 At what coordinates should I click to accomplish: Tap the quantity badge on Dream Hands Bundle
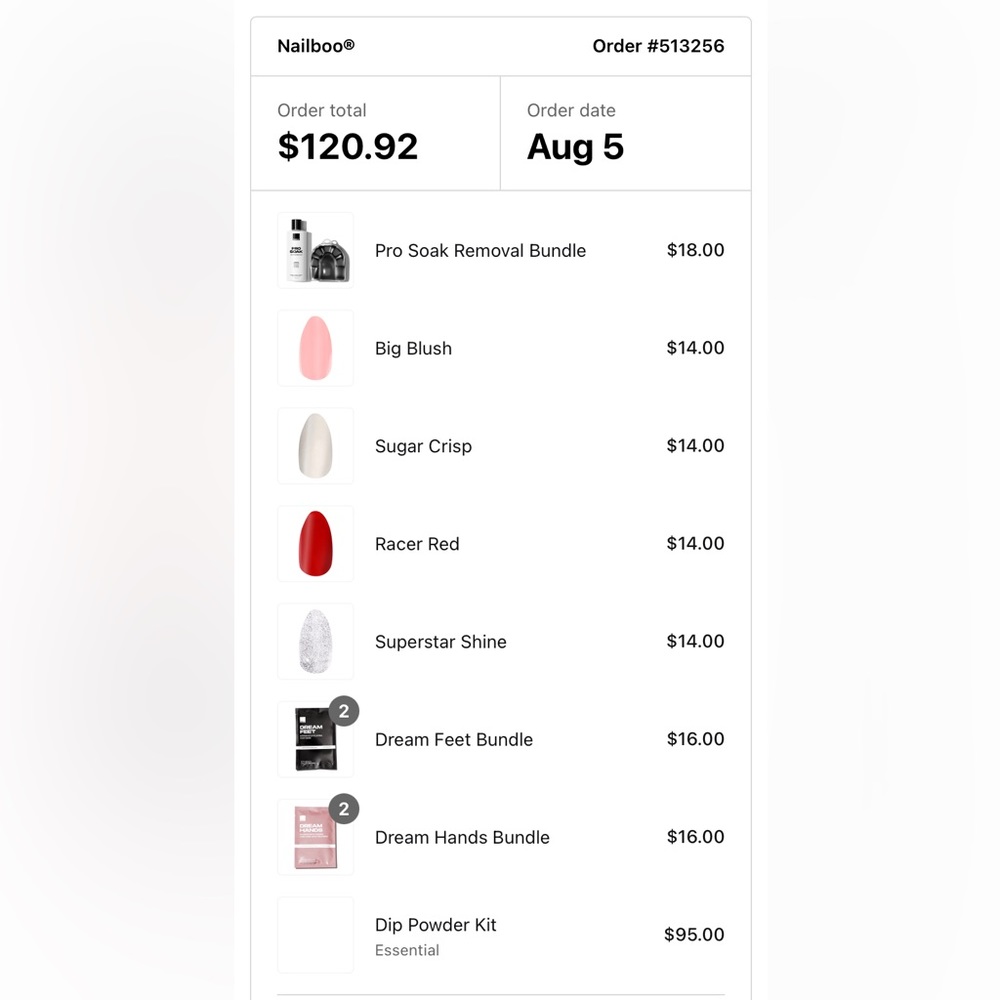pyautogui.click(x=343, y=809)
